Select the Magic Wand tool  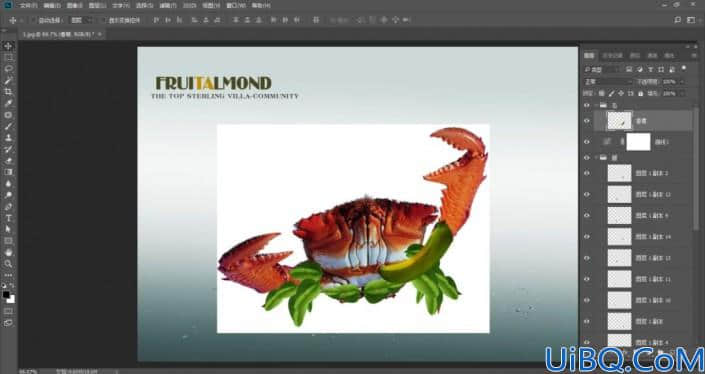coord(8,80)
